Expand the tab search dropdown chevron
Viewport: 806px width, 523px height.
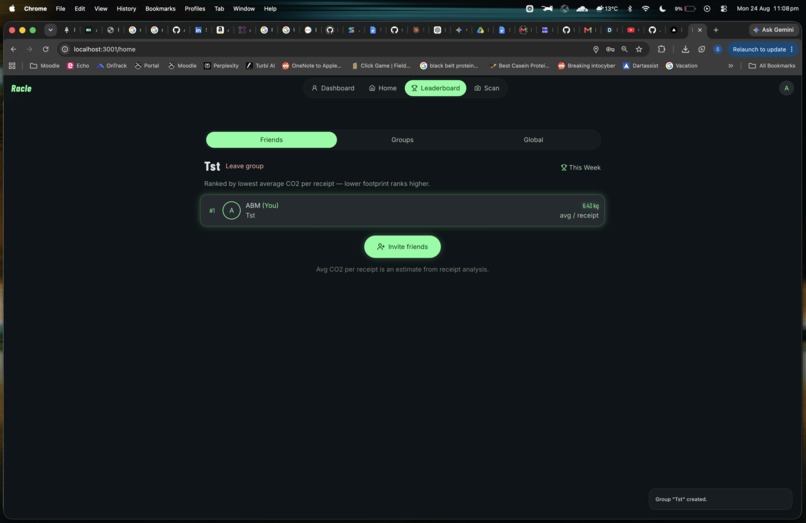50,30
